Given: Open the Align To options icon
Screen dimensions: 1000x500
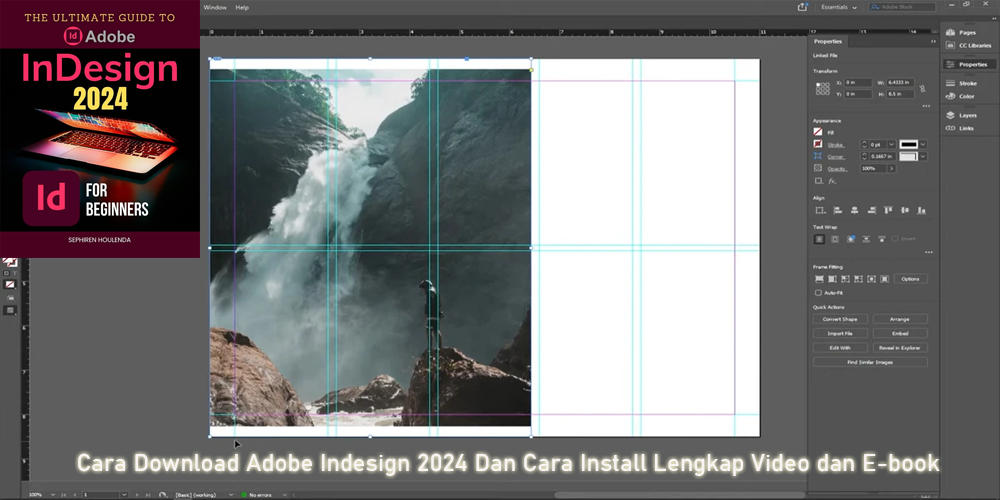Looking at the screenshot, I should tap(820, 210).
